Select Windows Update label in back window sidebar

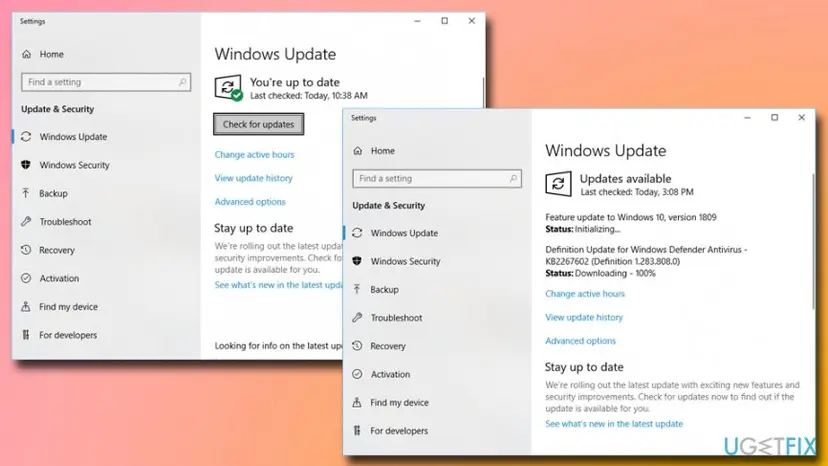pos(73,137)
